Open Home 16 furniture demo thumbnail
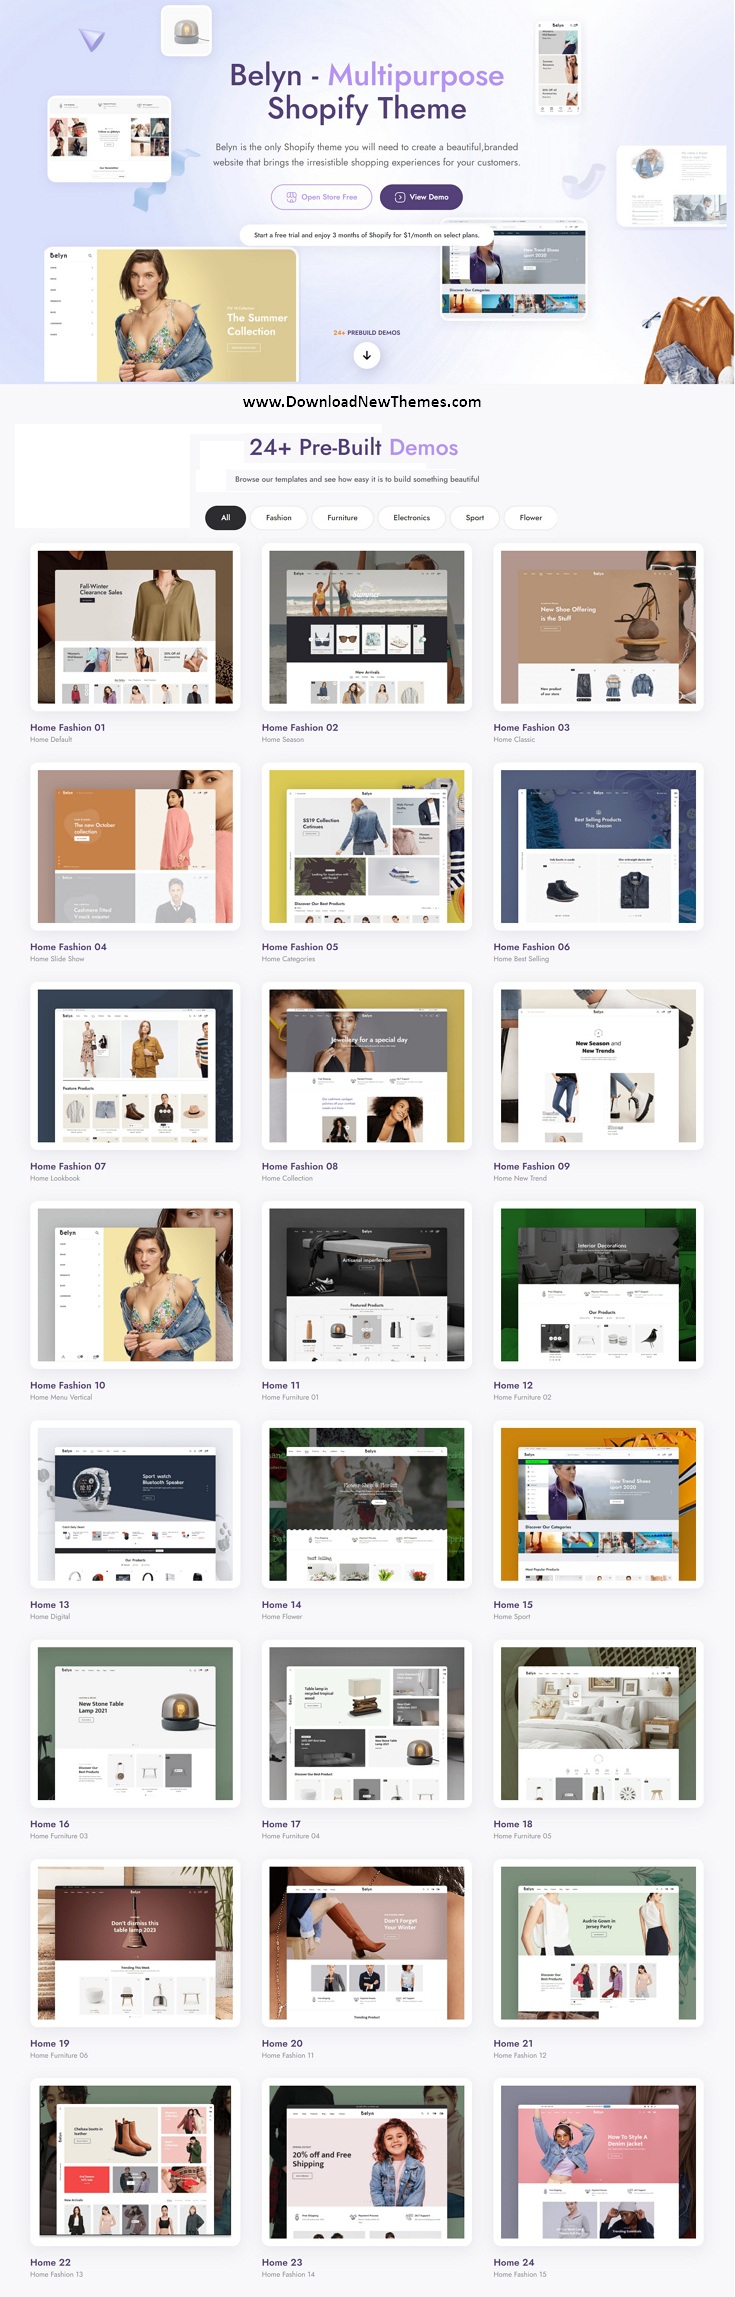Screen dimensions: 735x2297 tap(135, 1724)
